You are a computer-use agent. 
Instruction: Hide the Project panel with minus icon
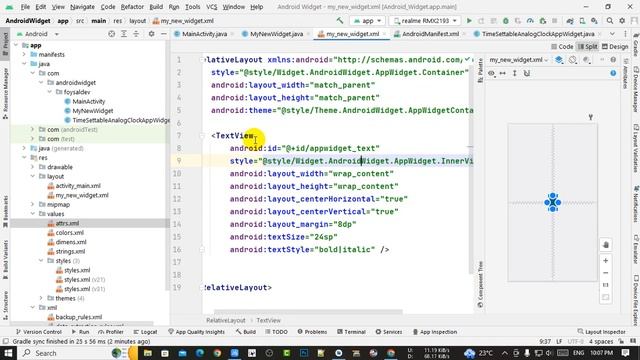pos(164,34)
